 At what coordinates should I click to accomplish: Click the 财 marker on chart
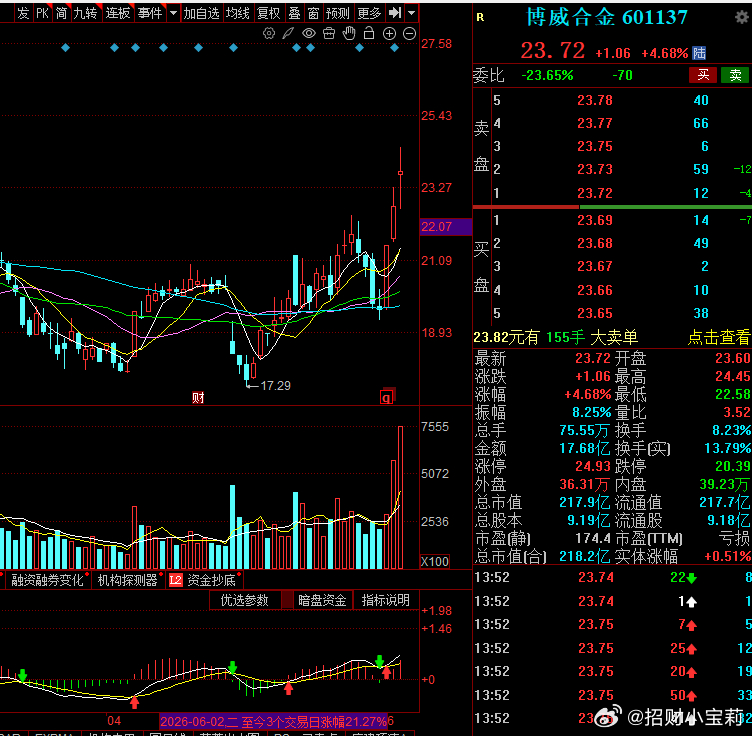[x=198, y=397]
